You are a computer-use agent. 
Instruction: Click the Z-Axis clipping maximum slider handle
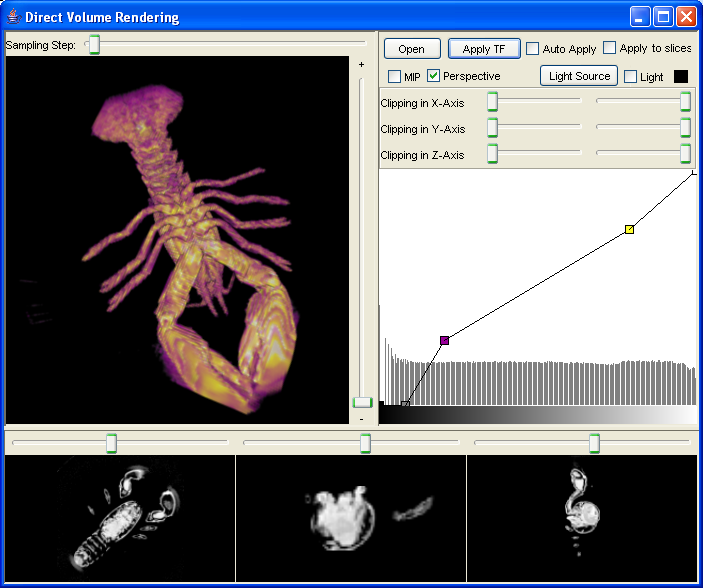685,154
